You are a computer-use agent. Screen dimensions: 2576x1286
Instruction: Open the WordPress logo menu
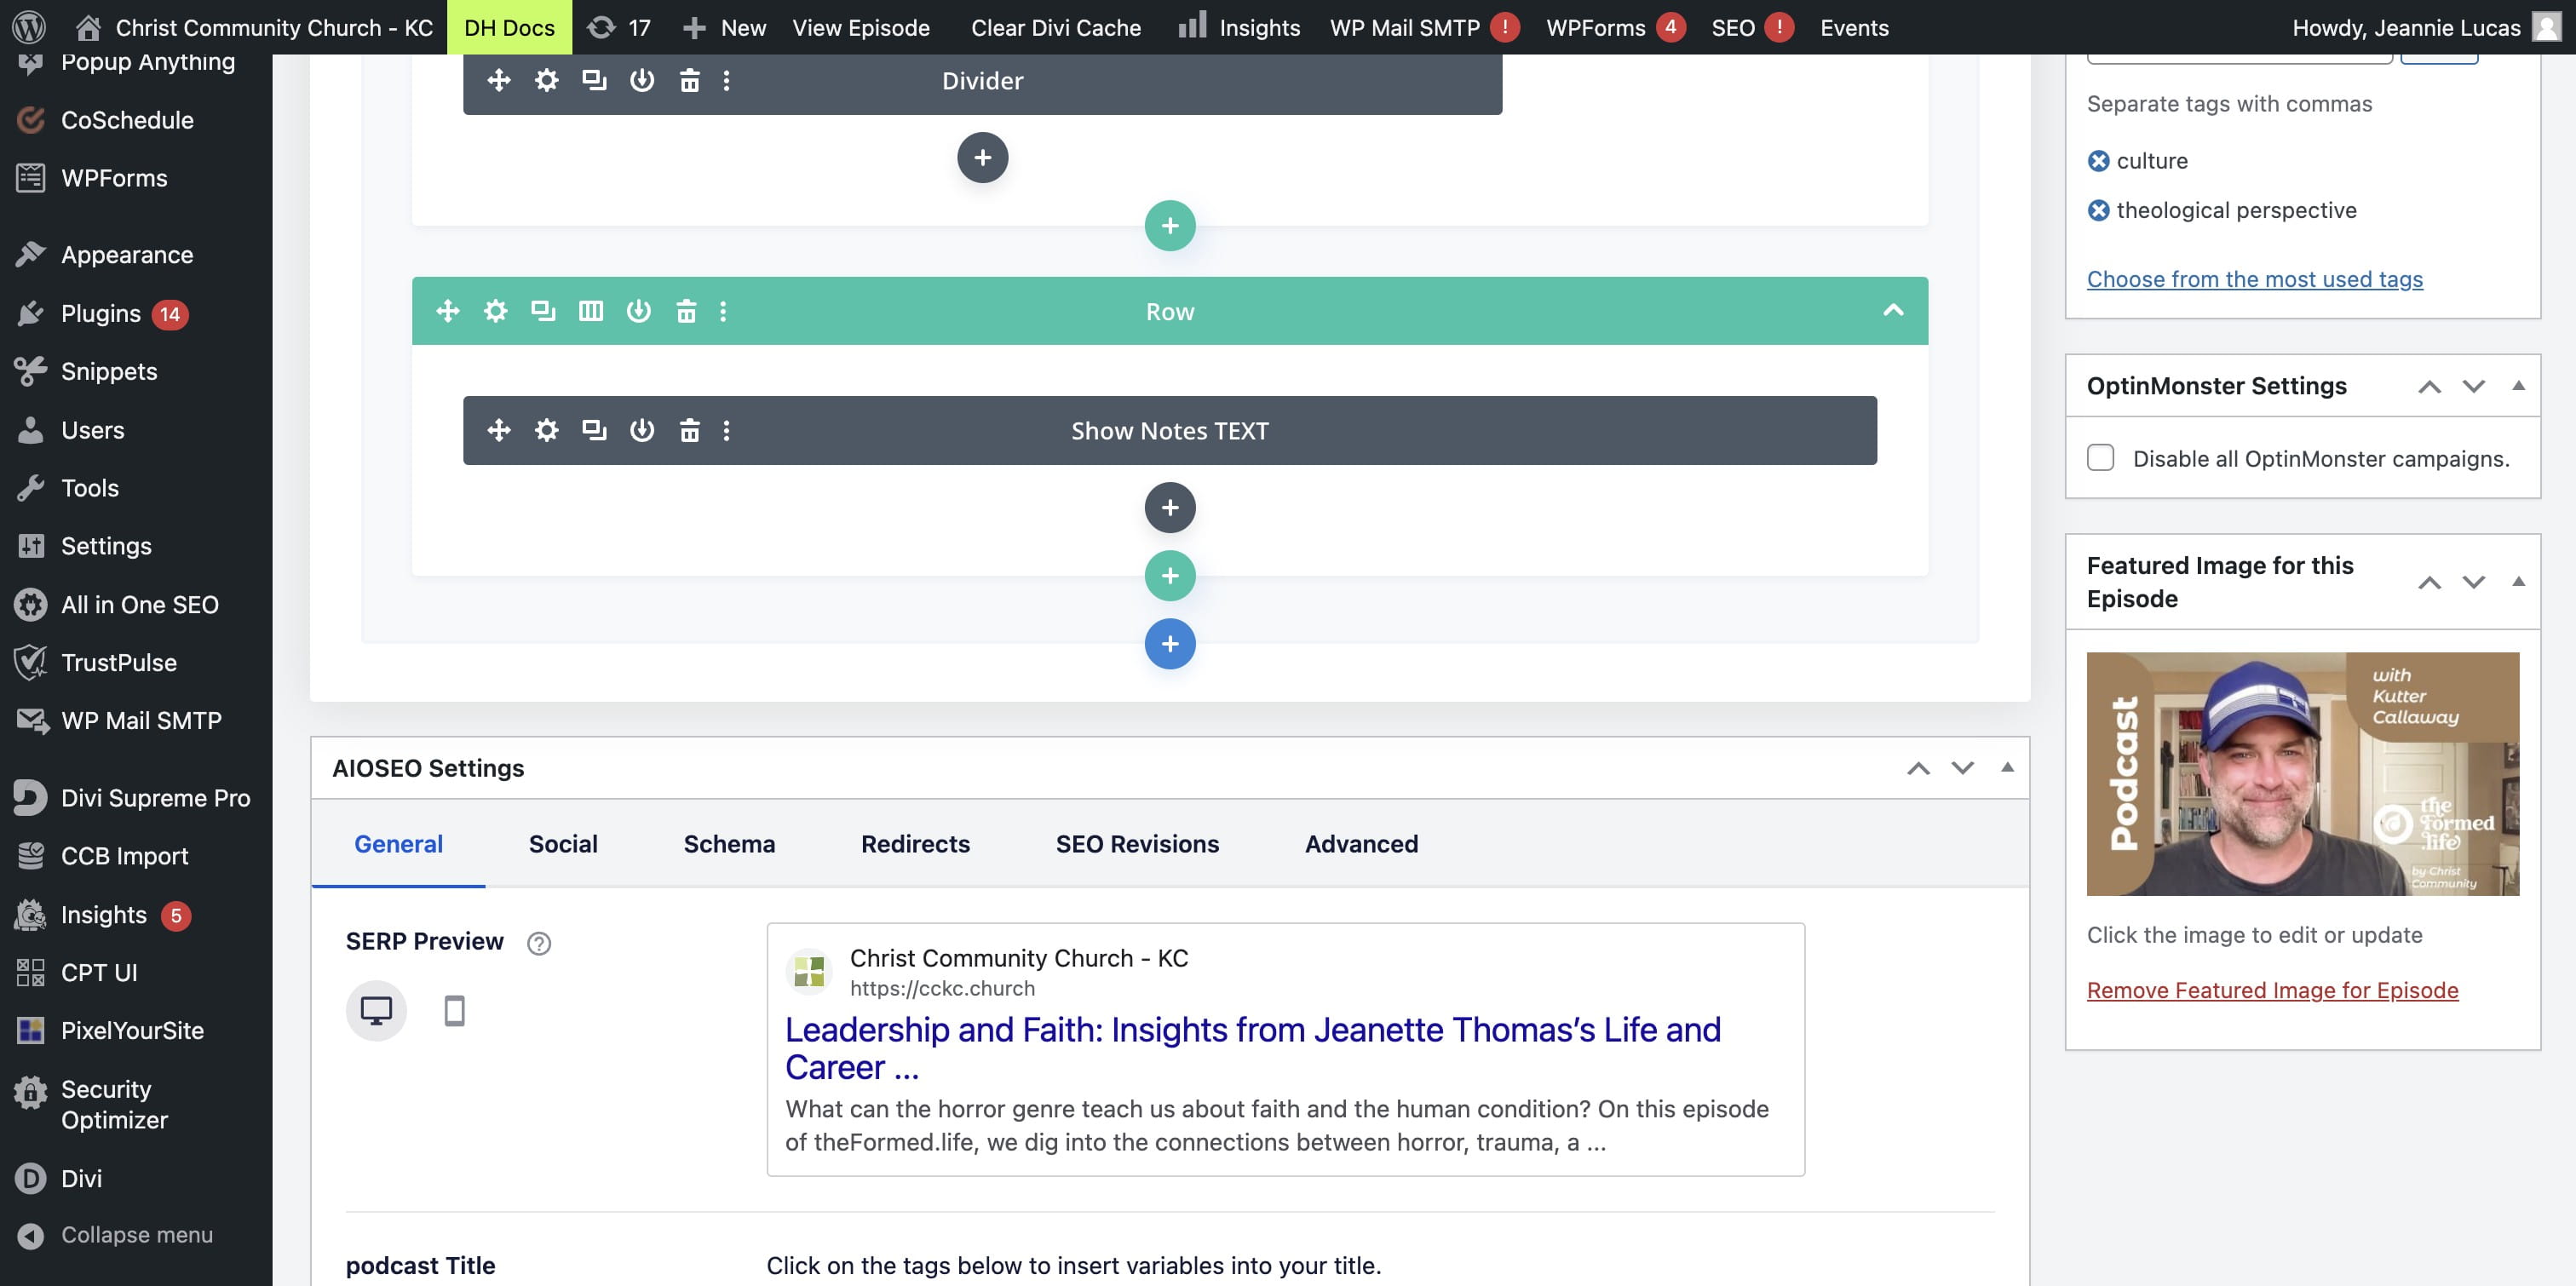pyautogui.click(x=29, y=27)
